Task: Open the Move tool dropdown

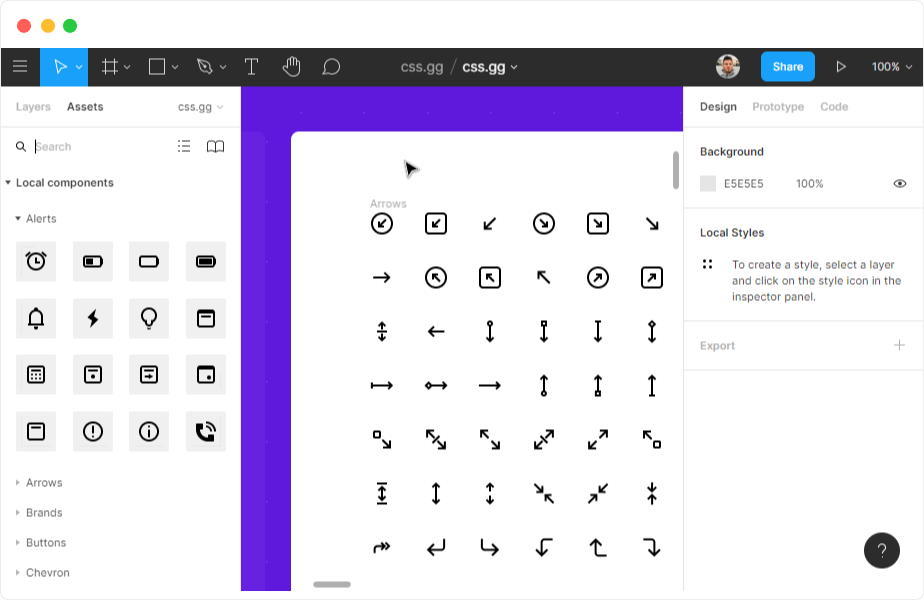Action: (75, 67)
